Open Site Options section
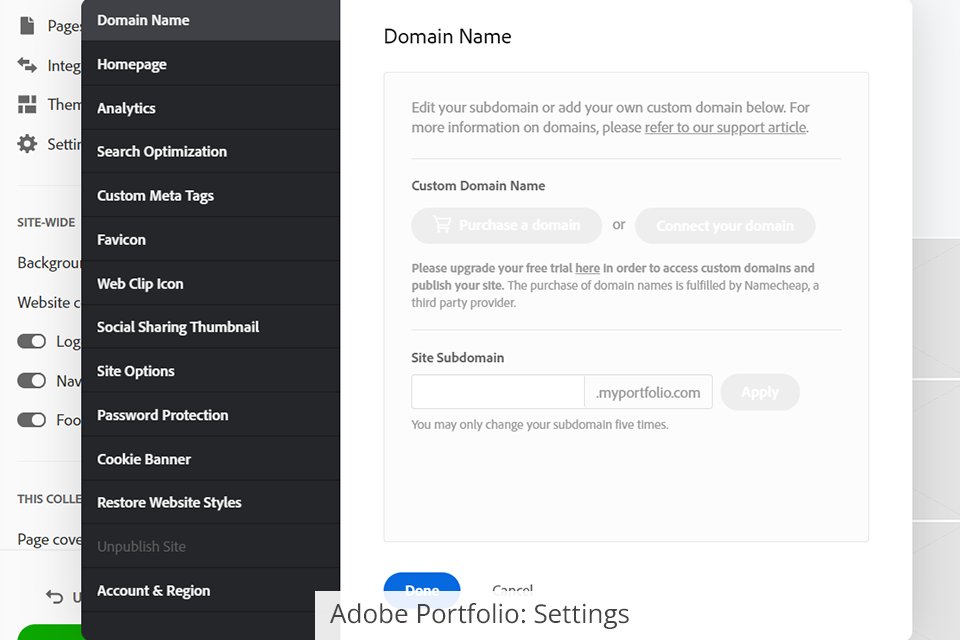The width and height of the screenshot is (960, 640). [x=211, y=372]
